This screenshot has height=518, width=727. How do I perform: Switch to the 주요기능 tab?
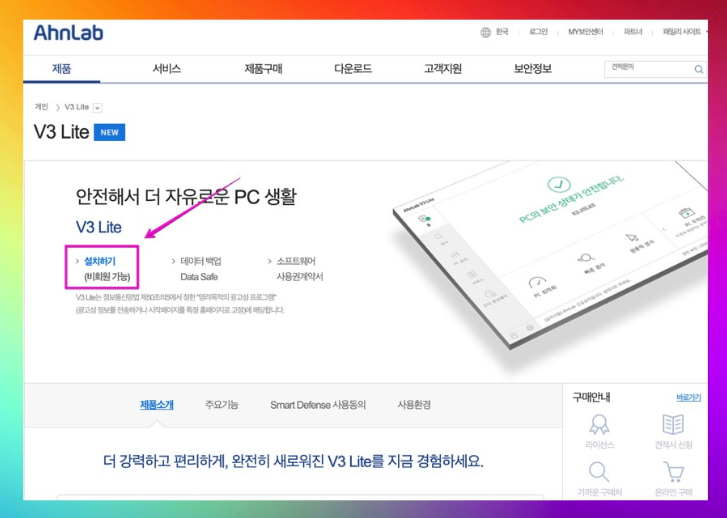(222, 405)
